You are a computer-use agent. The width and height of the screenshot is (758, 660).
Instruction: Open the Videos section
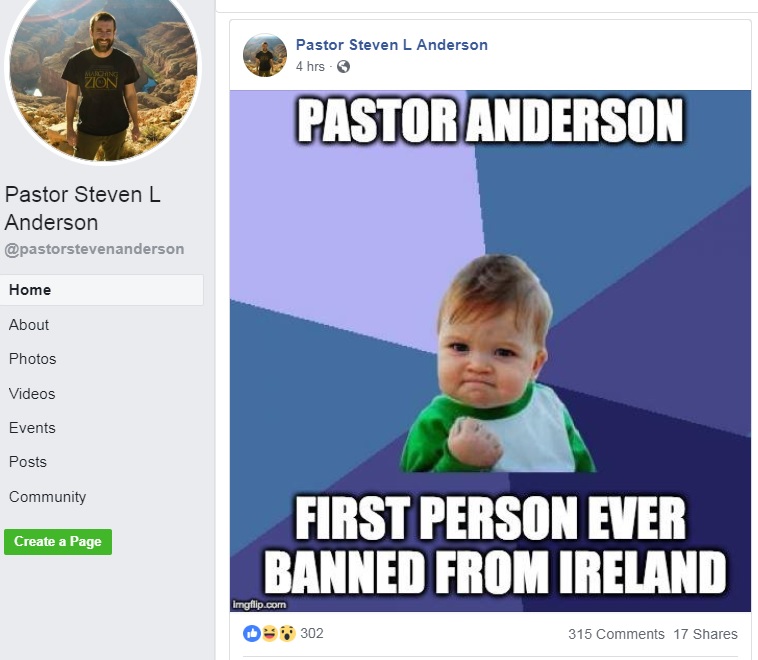tap(32, 394)
